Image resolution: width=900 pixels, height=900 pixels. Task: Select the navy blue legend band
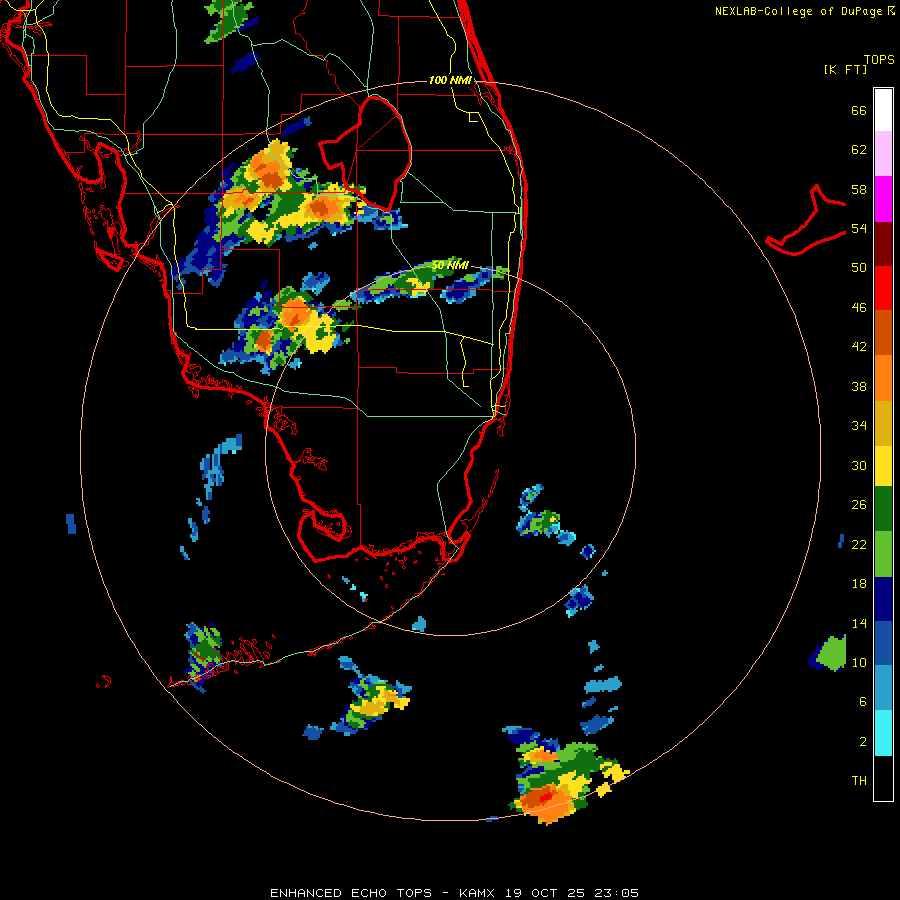tap(883, 599)
